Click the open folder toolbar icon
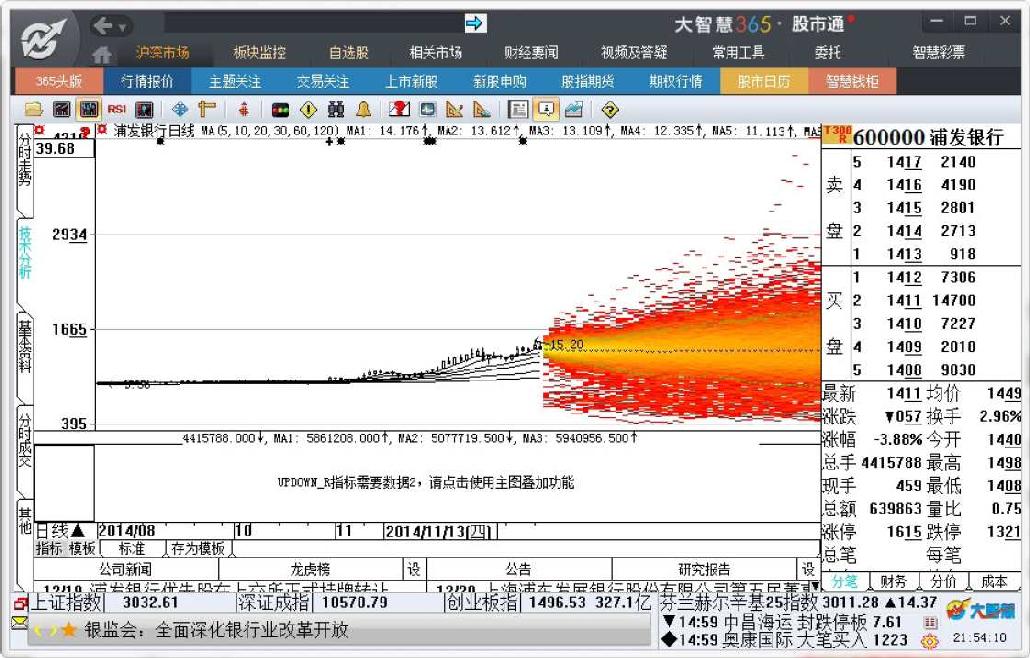This screenshot has height=658, width=1030. [x=34, y=109]
